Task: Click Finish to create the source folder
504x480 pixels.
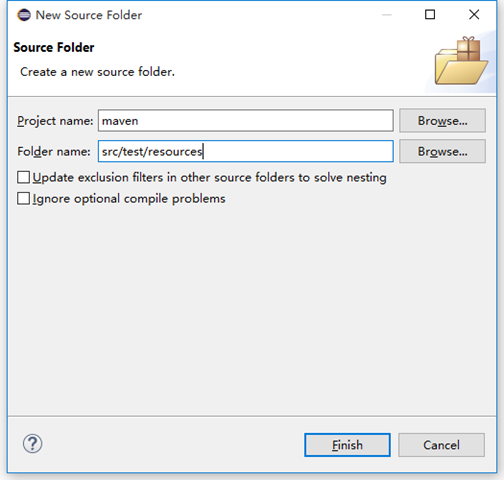Action: (347, 445)
